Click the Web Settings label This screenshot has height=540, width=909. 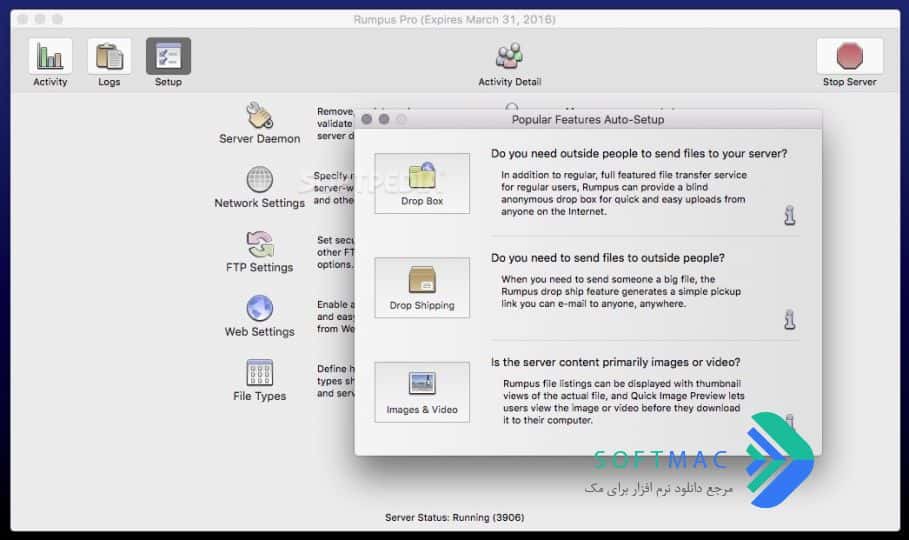click(260, 332)
